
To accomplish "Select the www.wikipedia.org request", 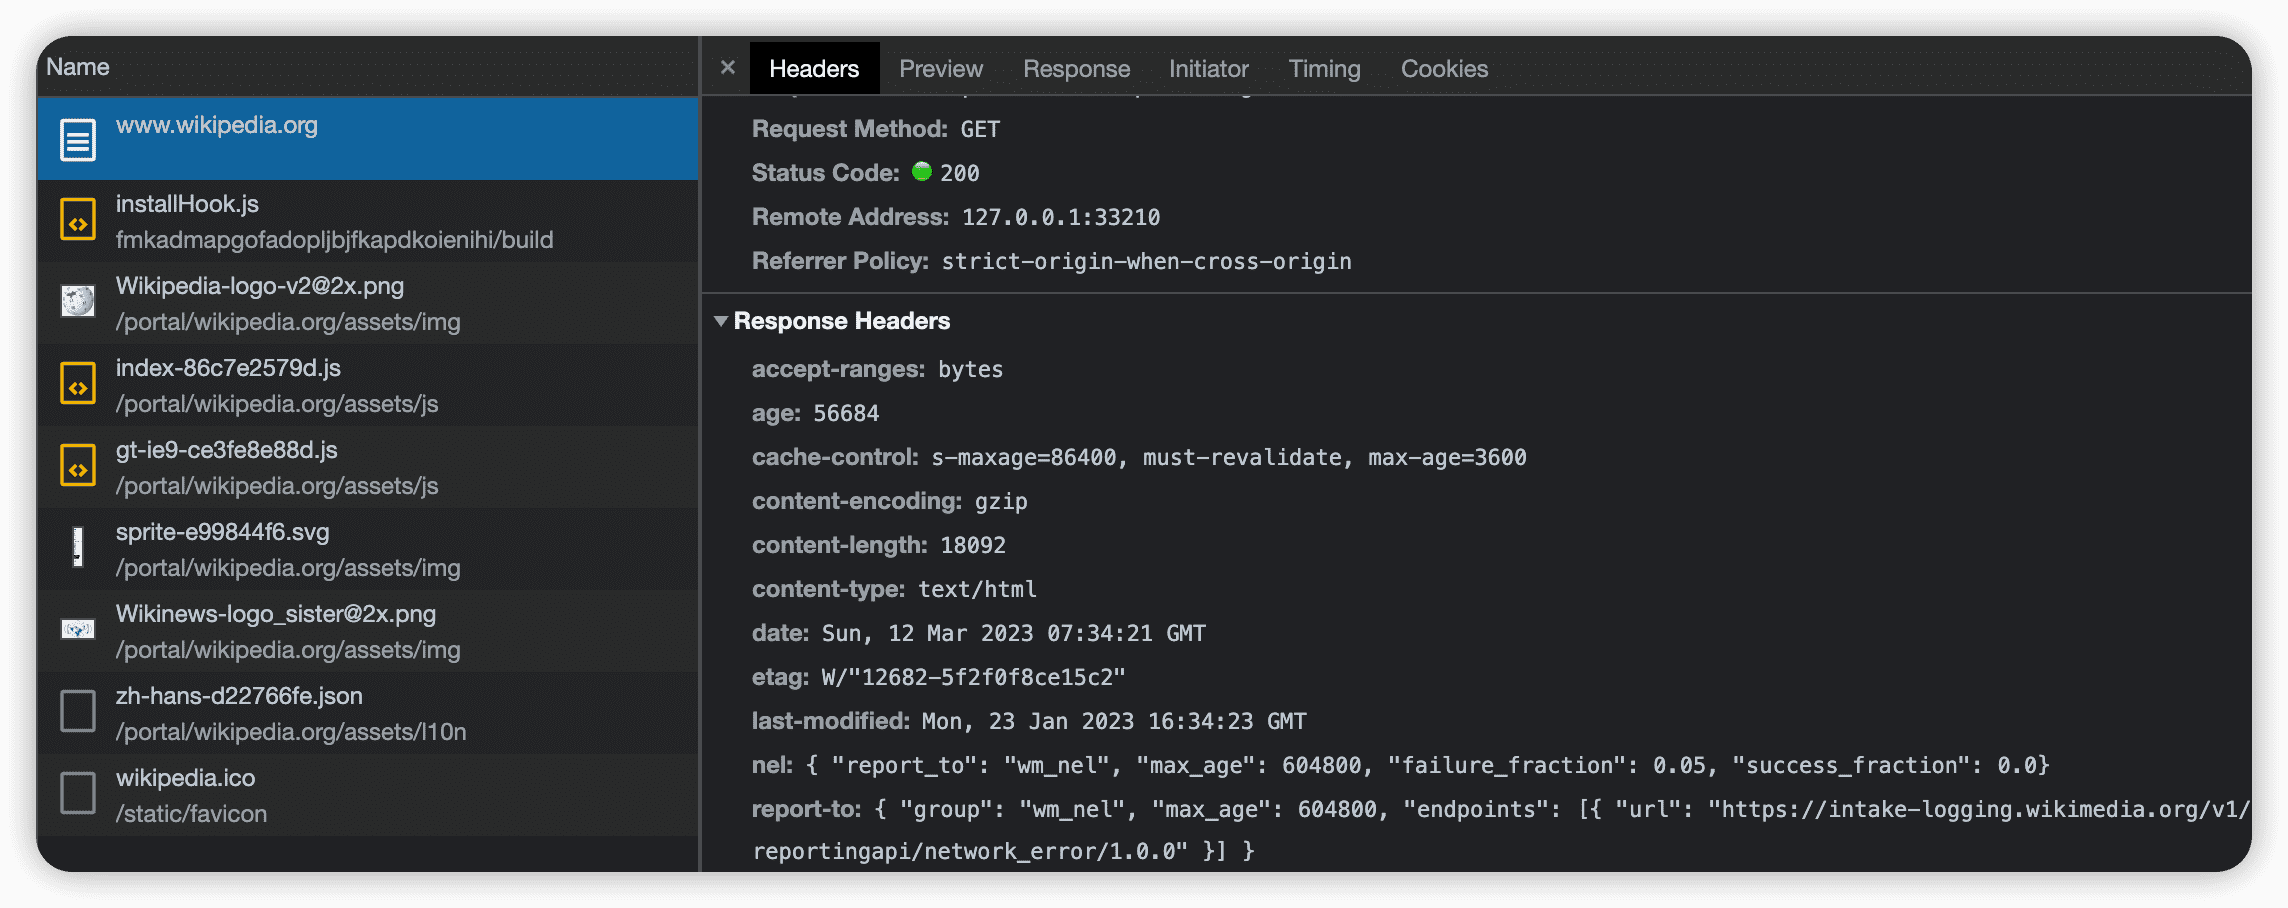I will 367,139.
